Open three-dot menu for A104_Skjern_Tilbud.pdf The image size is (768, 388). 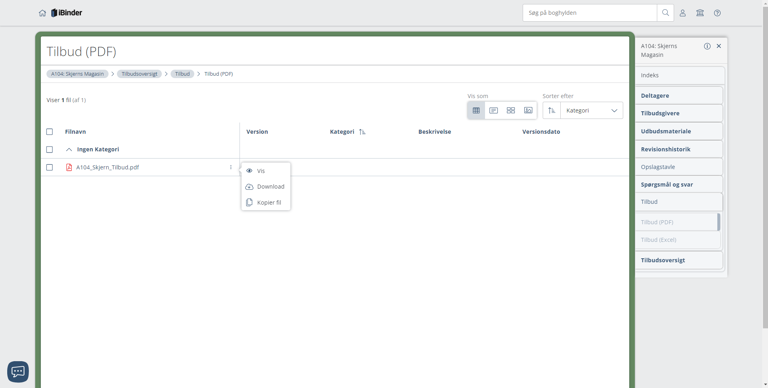coord(231,167)
